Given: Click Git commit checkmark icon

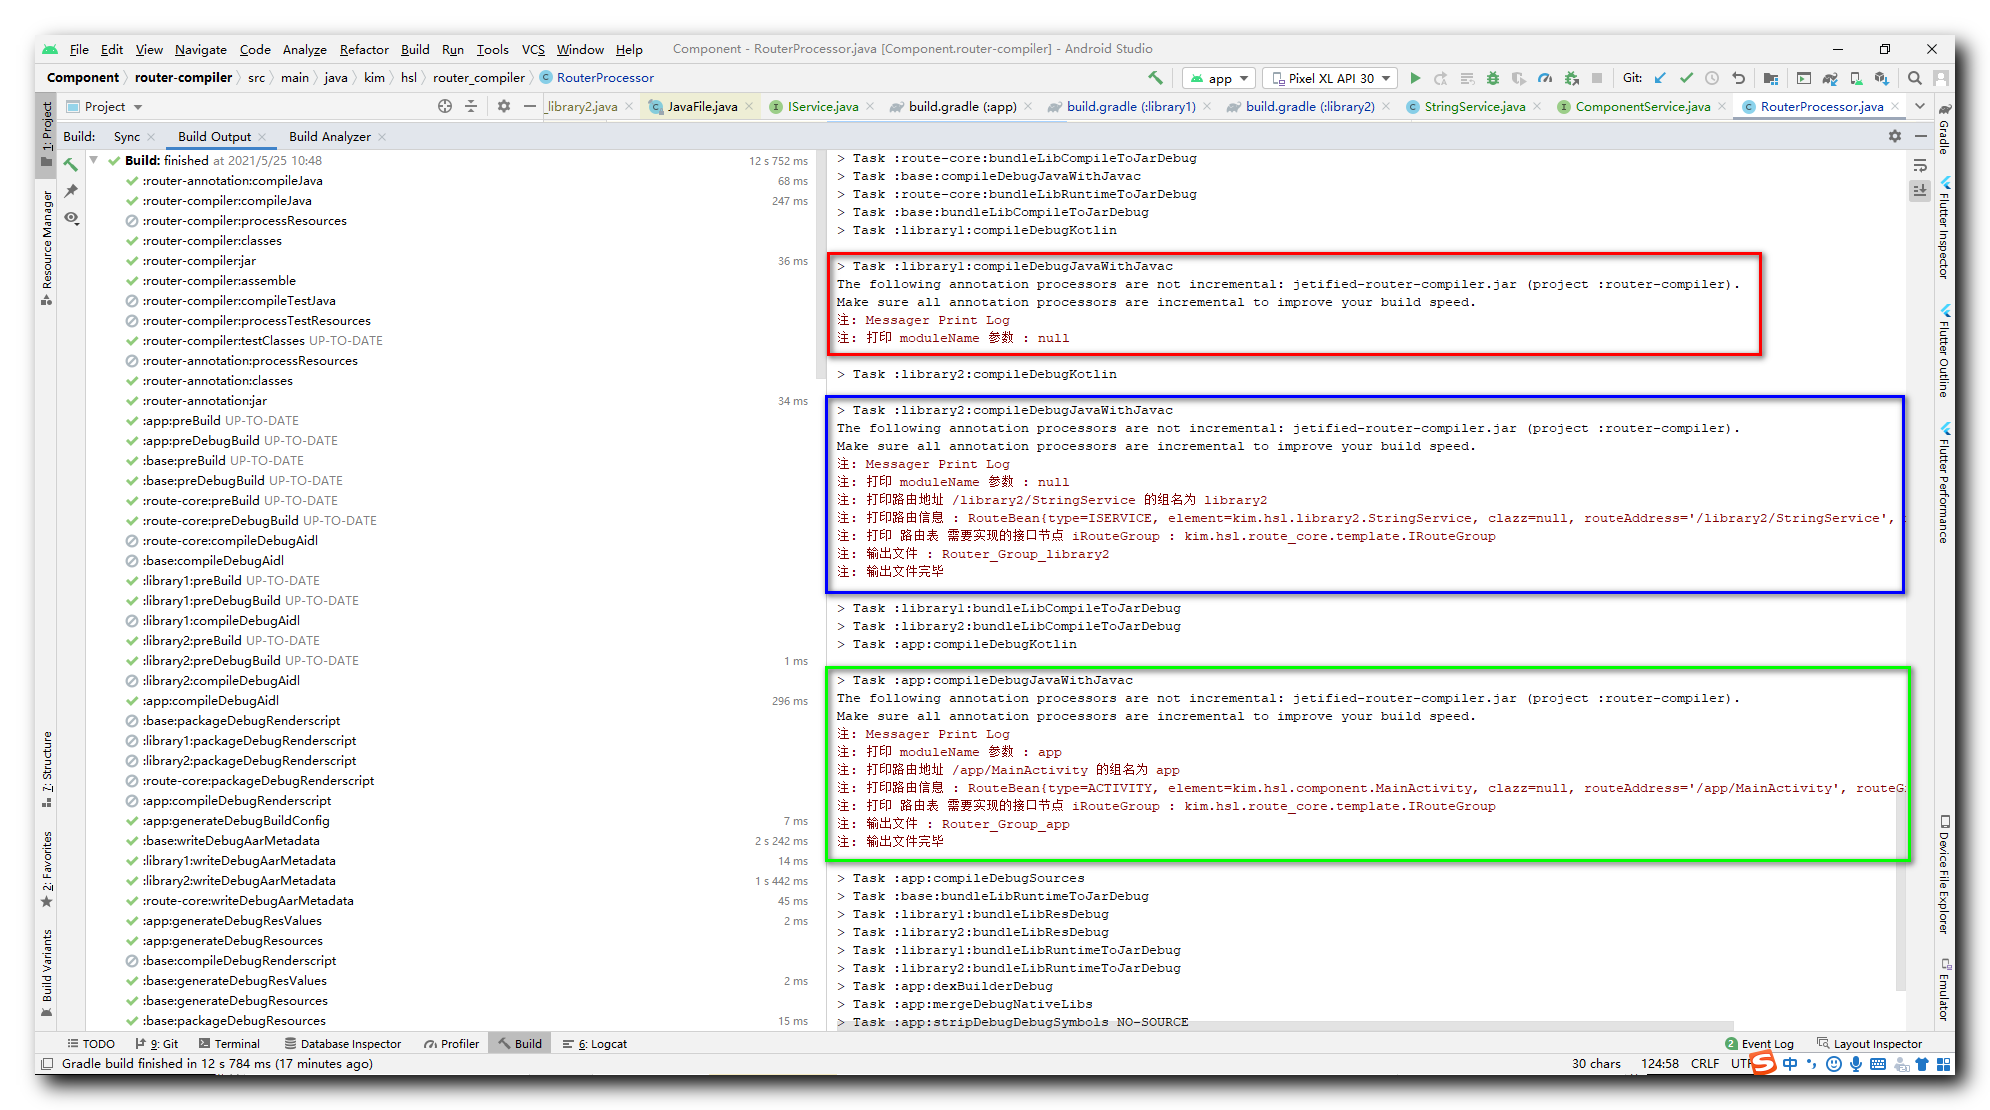Looking at the screenshot, I should (1686, 78).
